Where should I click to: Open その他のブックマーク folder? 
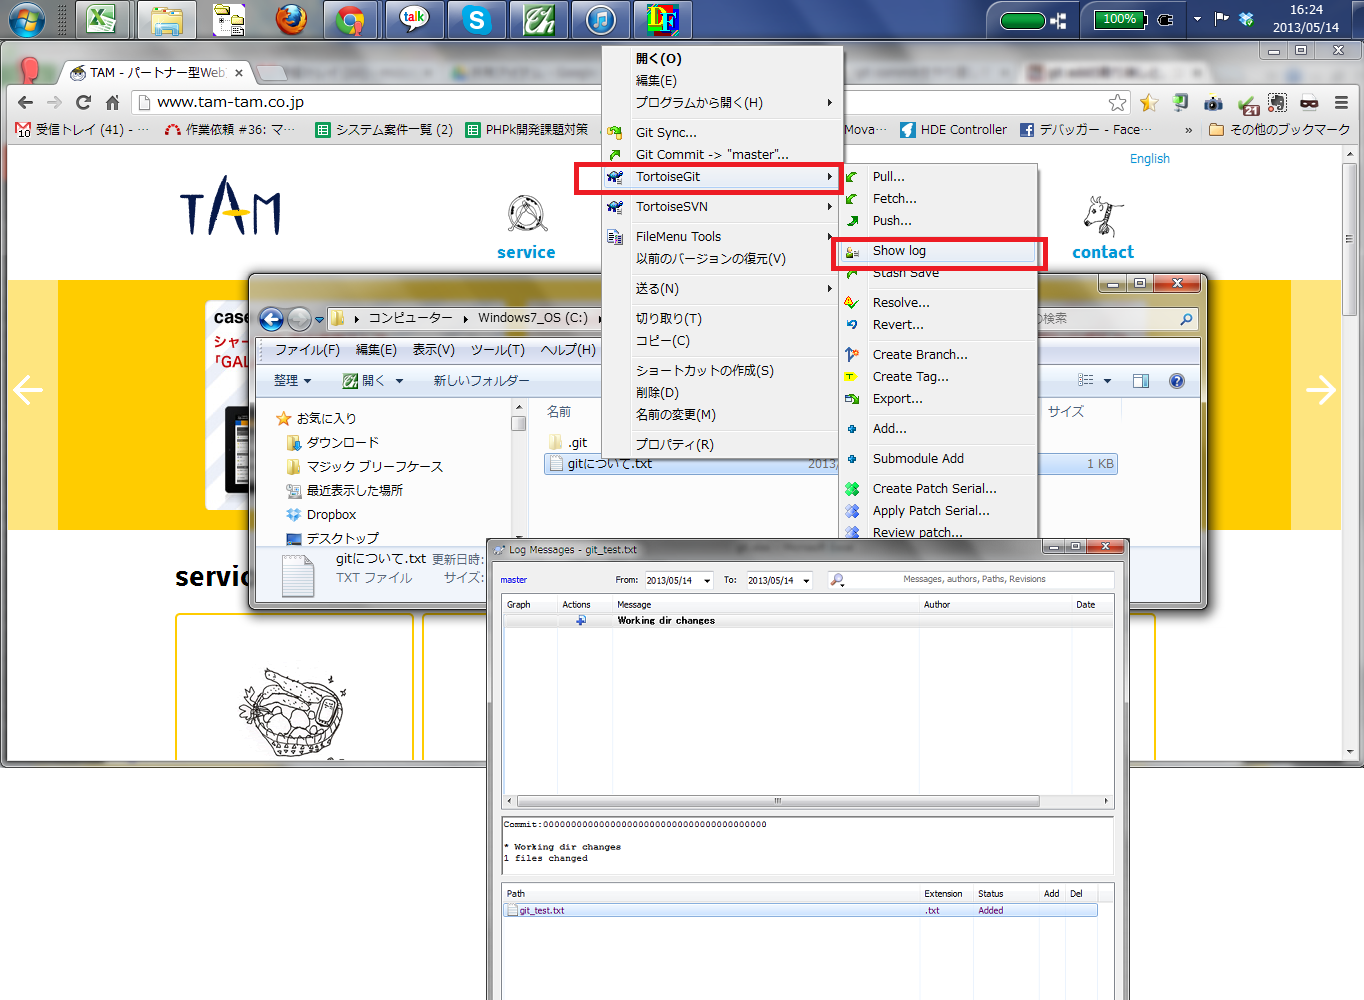pyautogui.click(x=1279, y=130)
